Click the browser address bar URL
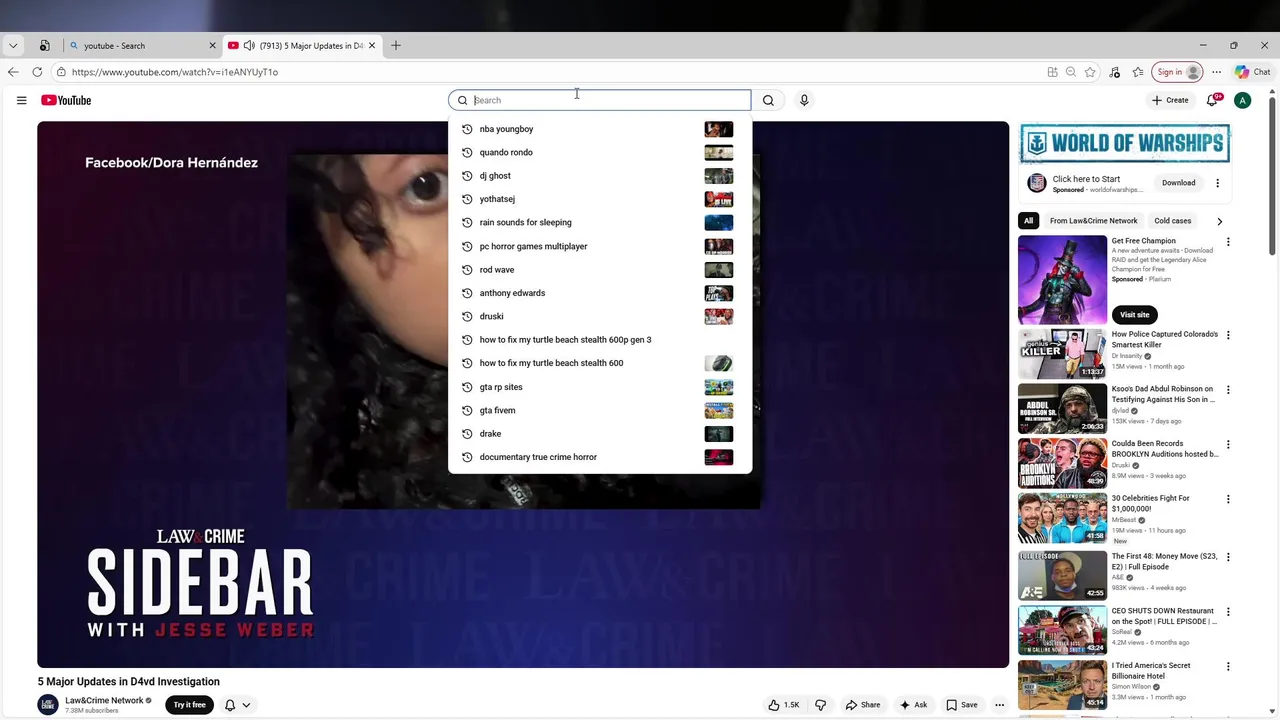This screenshot has width=1280, height=720. (x=175, y=72)
